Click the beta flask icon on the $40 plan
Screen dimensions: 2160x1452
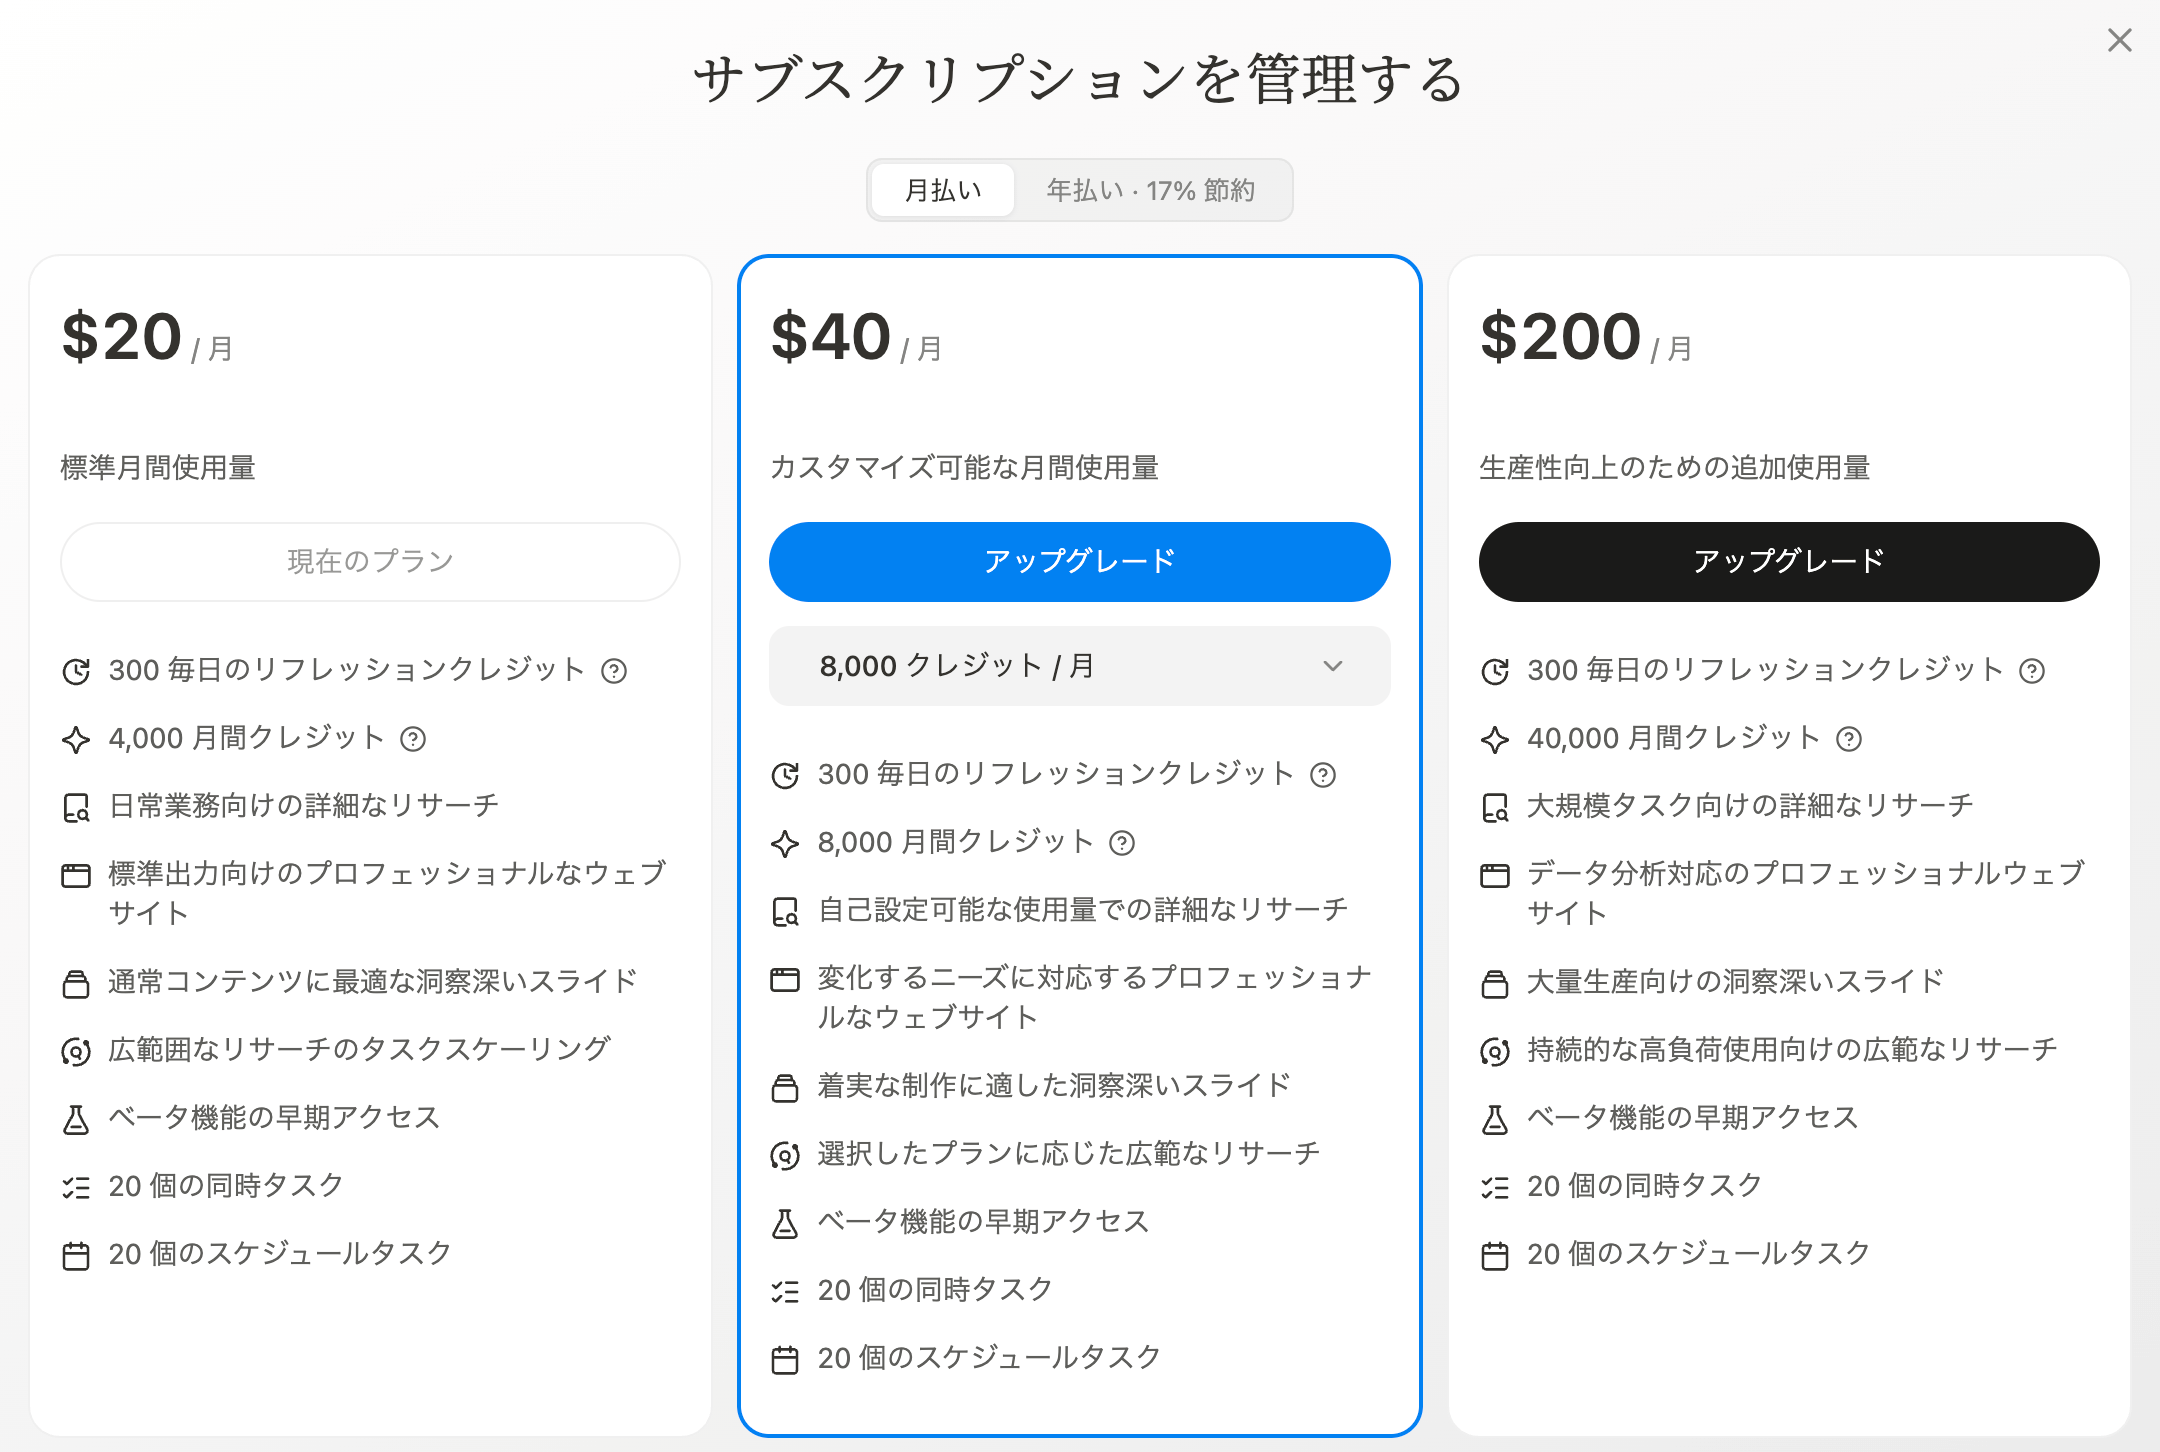click(x=786, y=1221)
